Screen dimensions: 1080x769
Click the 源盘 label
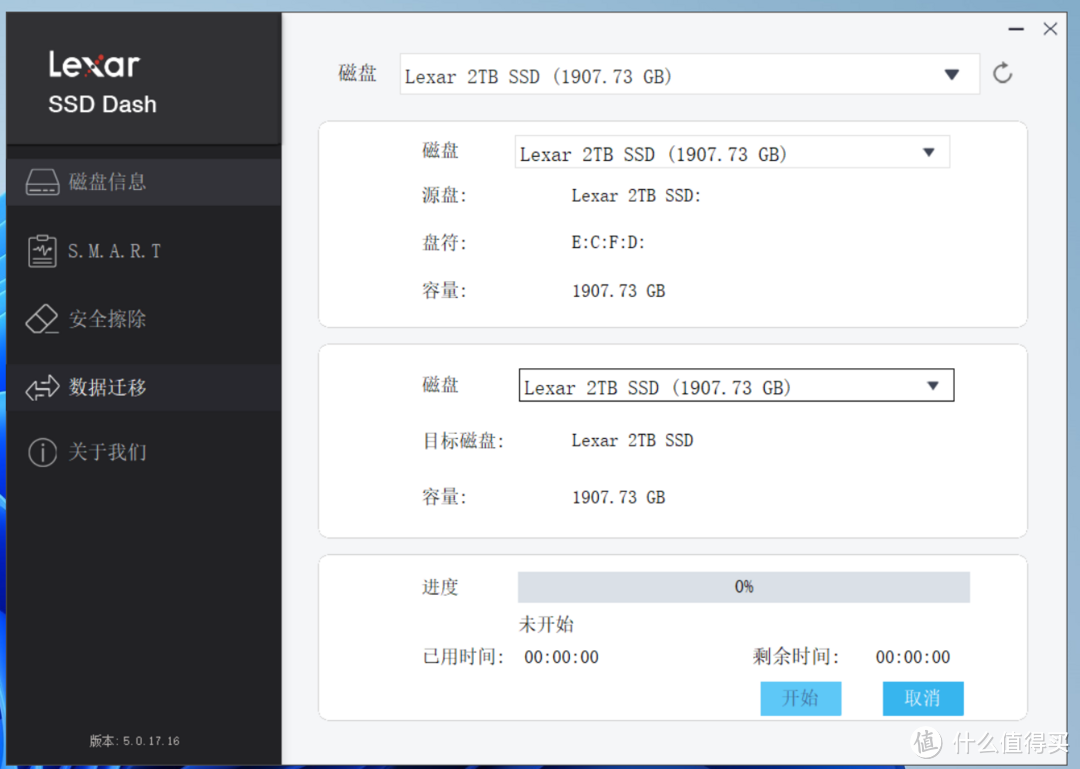[x=444, y=196]
